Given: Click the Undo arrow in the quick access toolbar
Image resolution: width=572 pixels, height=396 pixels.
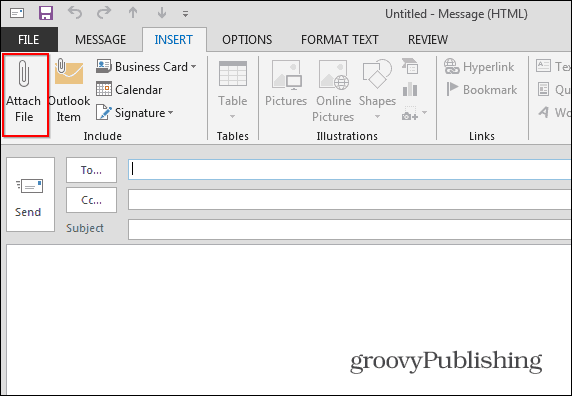Looking at the screenshot, I should (x=75, y=13).
